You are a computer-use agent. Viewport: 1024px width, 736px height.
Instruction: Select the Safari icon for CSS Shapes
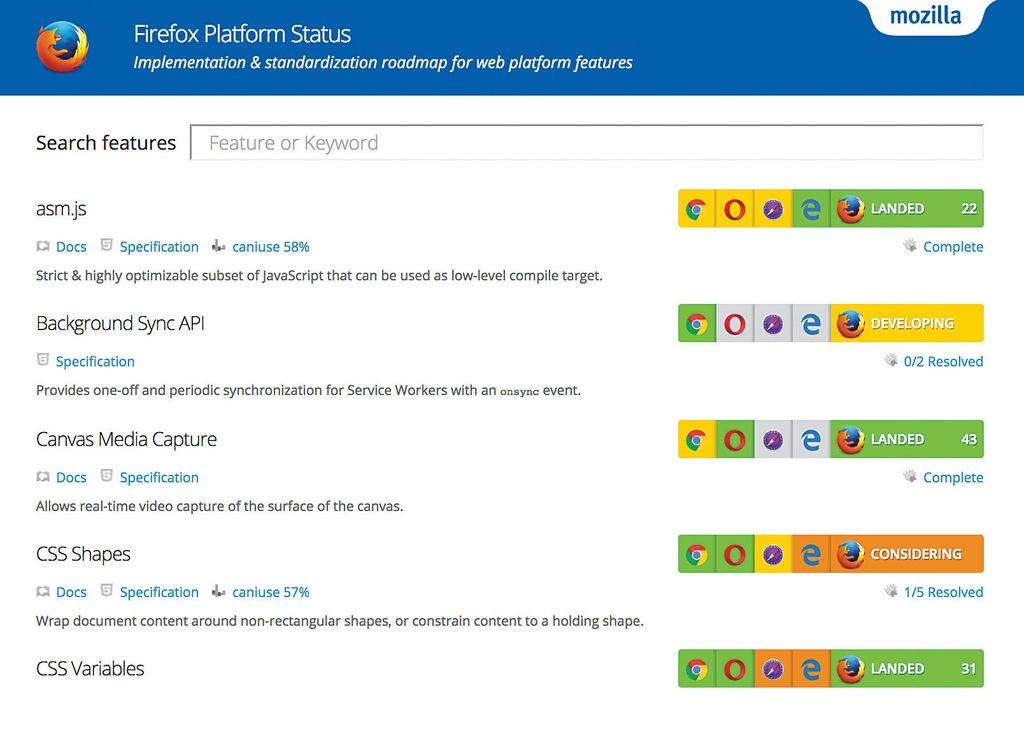pyautogui.click(x=773, y=553)
